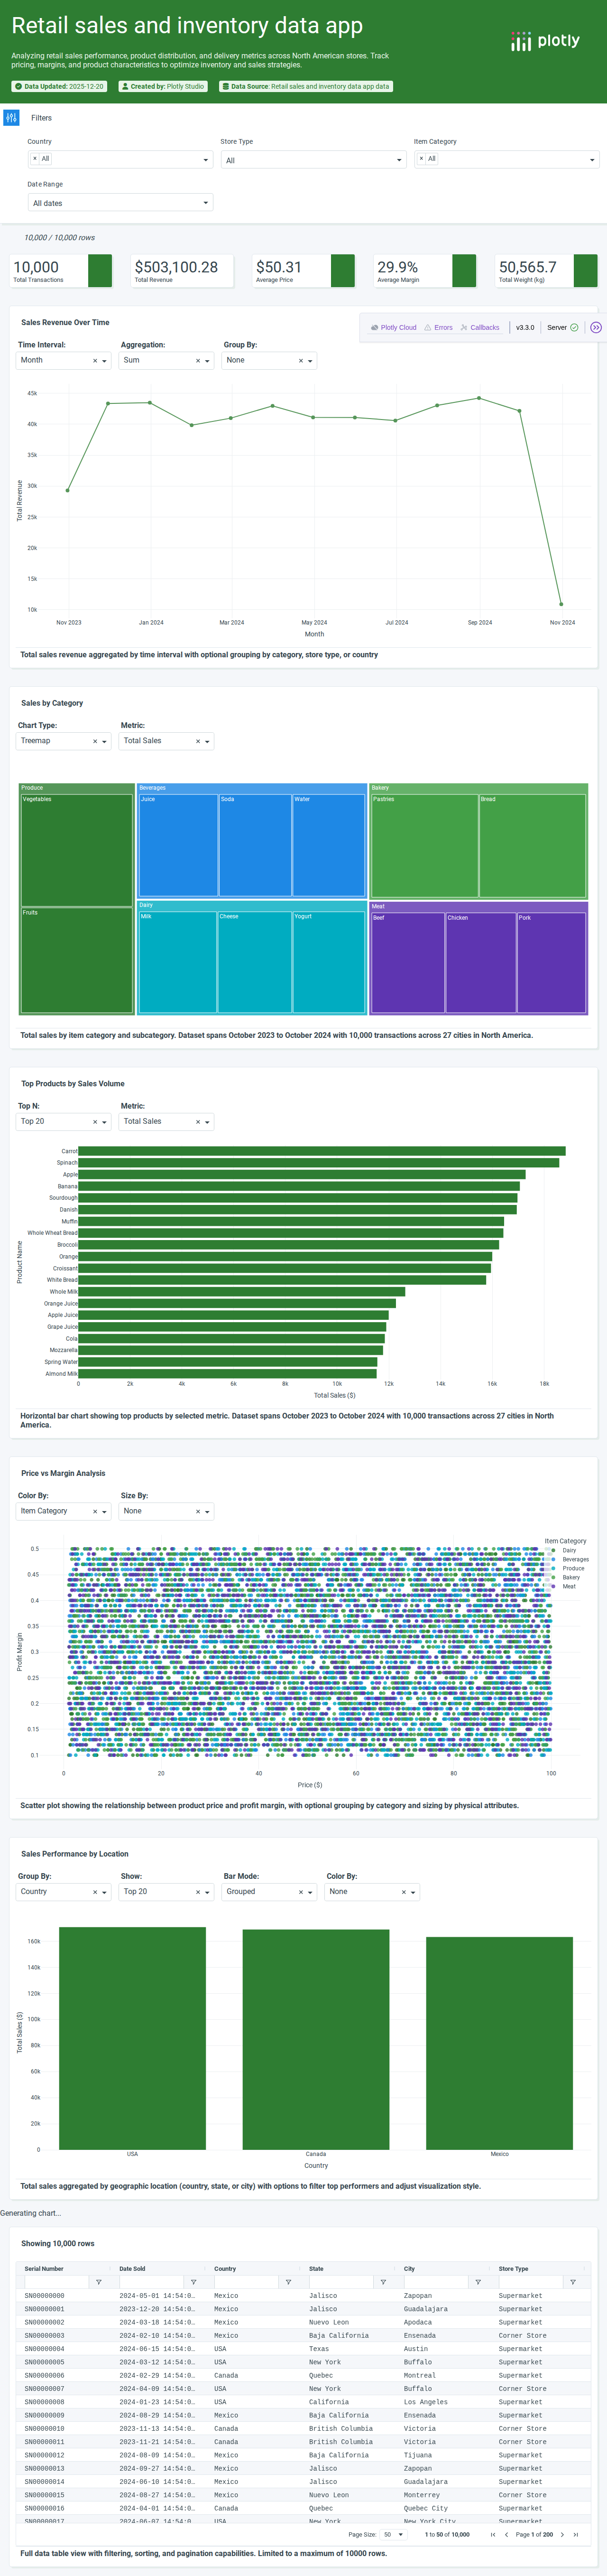Click the Beef treemap tile
Screen dimensions: 607x2576
tap(408, 963)
